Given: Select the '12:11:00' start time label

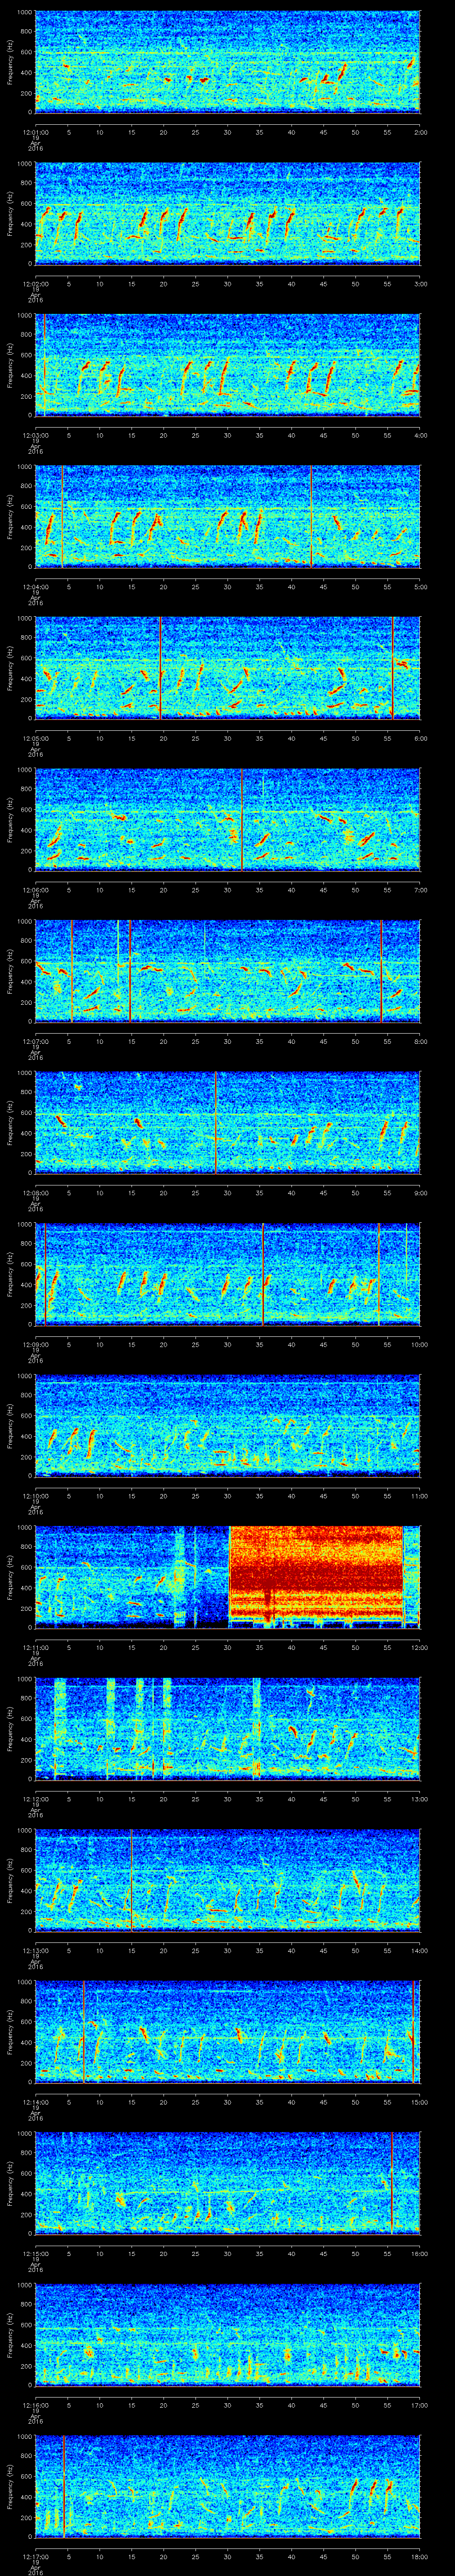Looking at the screenshot, I should [36, 1647].
